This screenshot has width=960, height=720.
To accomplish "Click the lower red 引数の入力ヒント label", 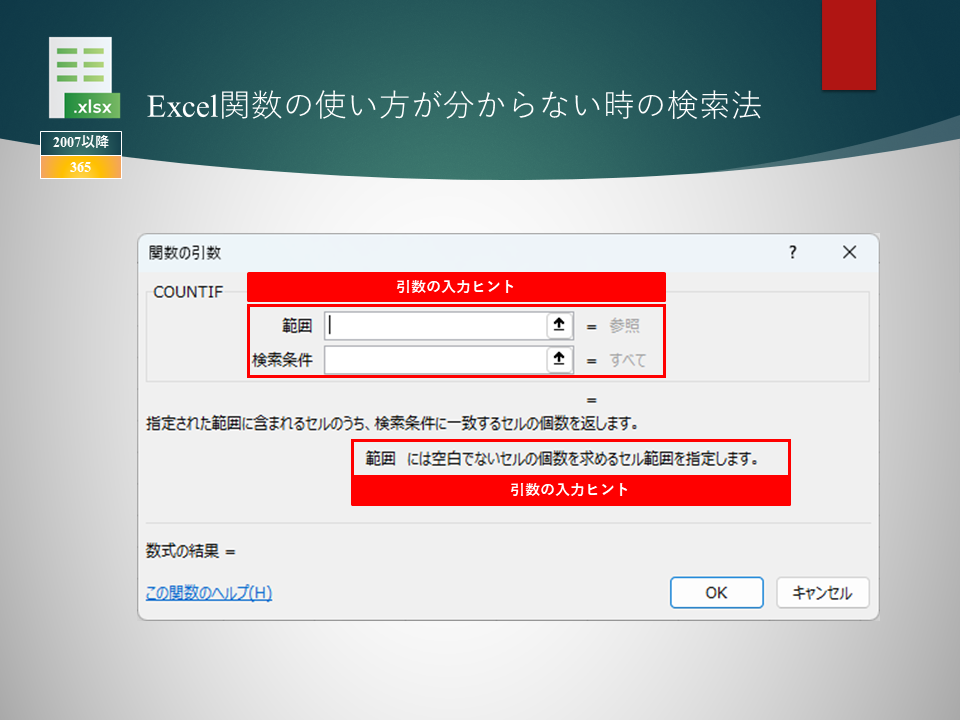I will point(570,490).
